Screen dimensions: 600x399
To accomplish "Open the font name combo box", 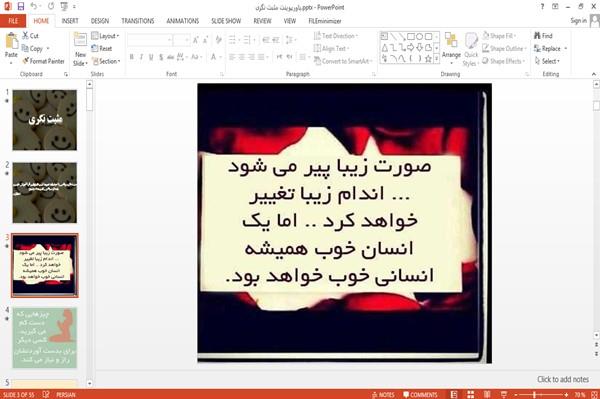I will [x=150, y=39].
